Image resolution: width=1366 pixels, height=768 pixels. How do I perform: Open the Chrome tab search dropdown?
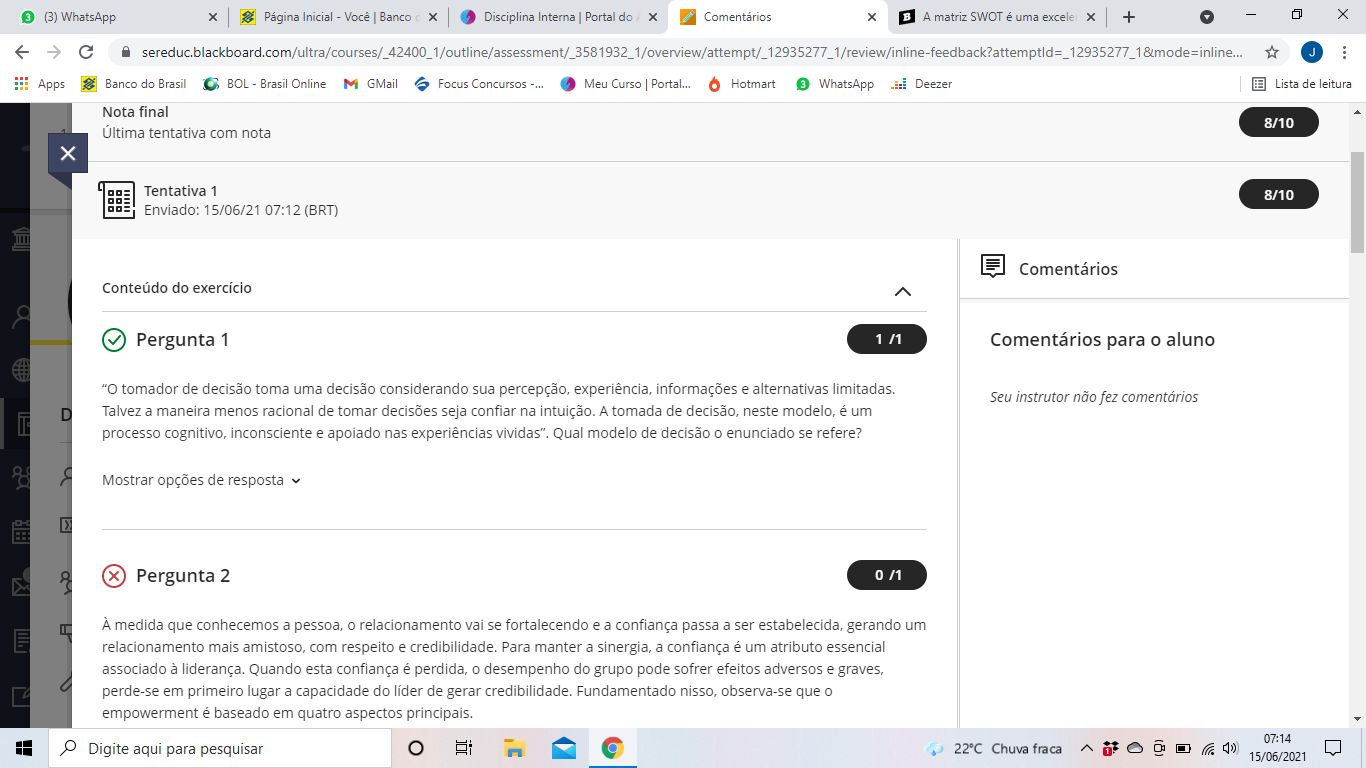[x=1207, y=17]
